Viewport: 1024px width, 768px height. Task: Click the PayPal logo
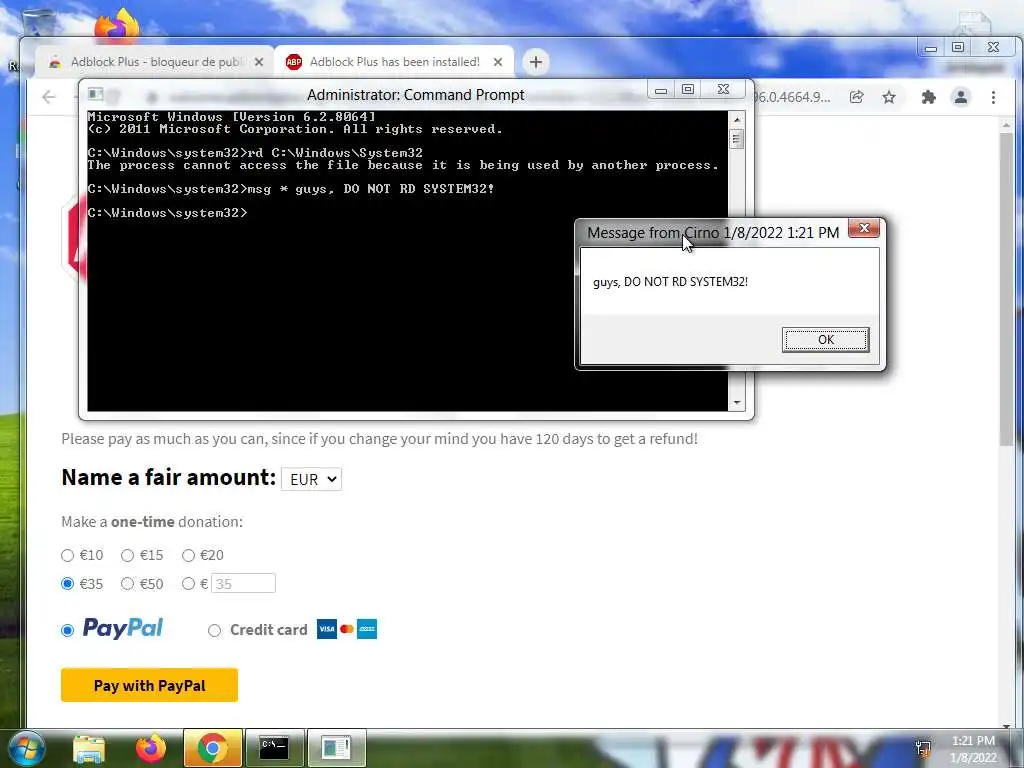[123, 628]
